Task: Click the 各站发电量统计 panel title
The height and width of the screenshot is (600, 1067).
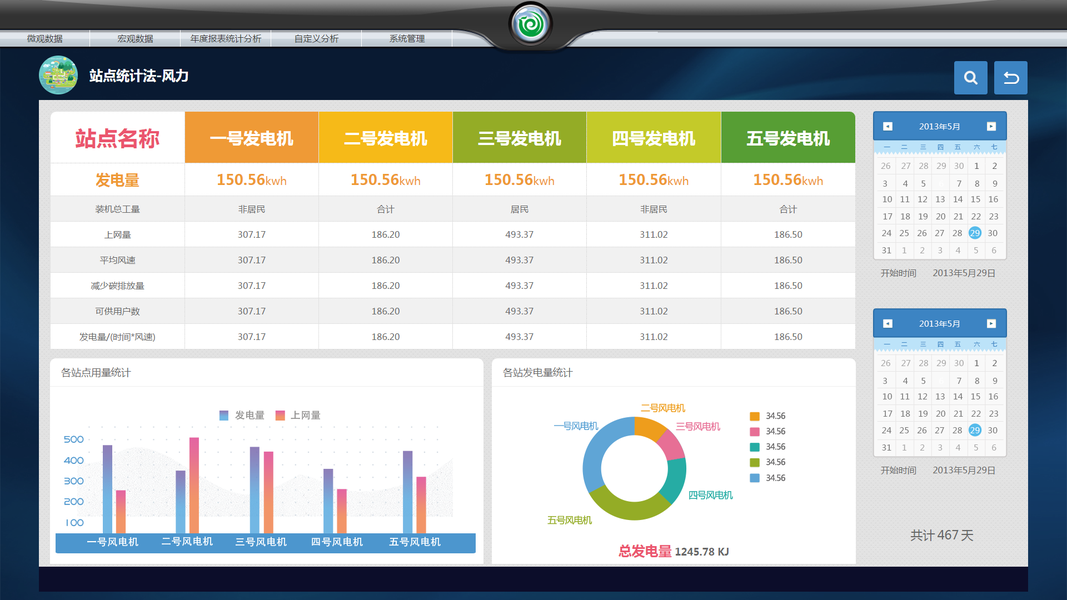Action: [x=538, y=373]
